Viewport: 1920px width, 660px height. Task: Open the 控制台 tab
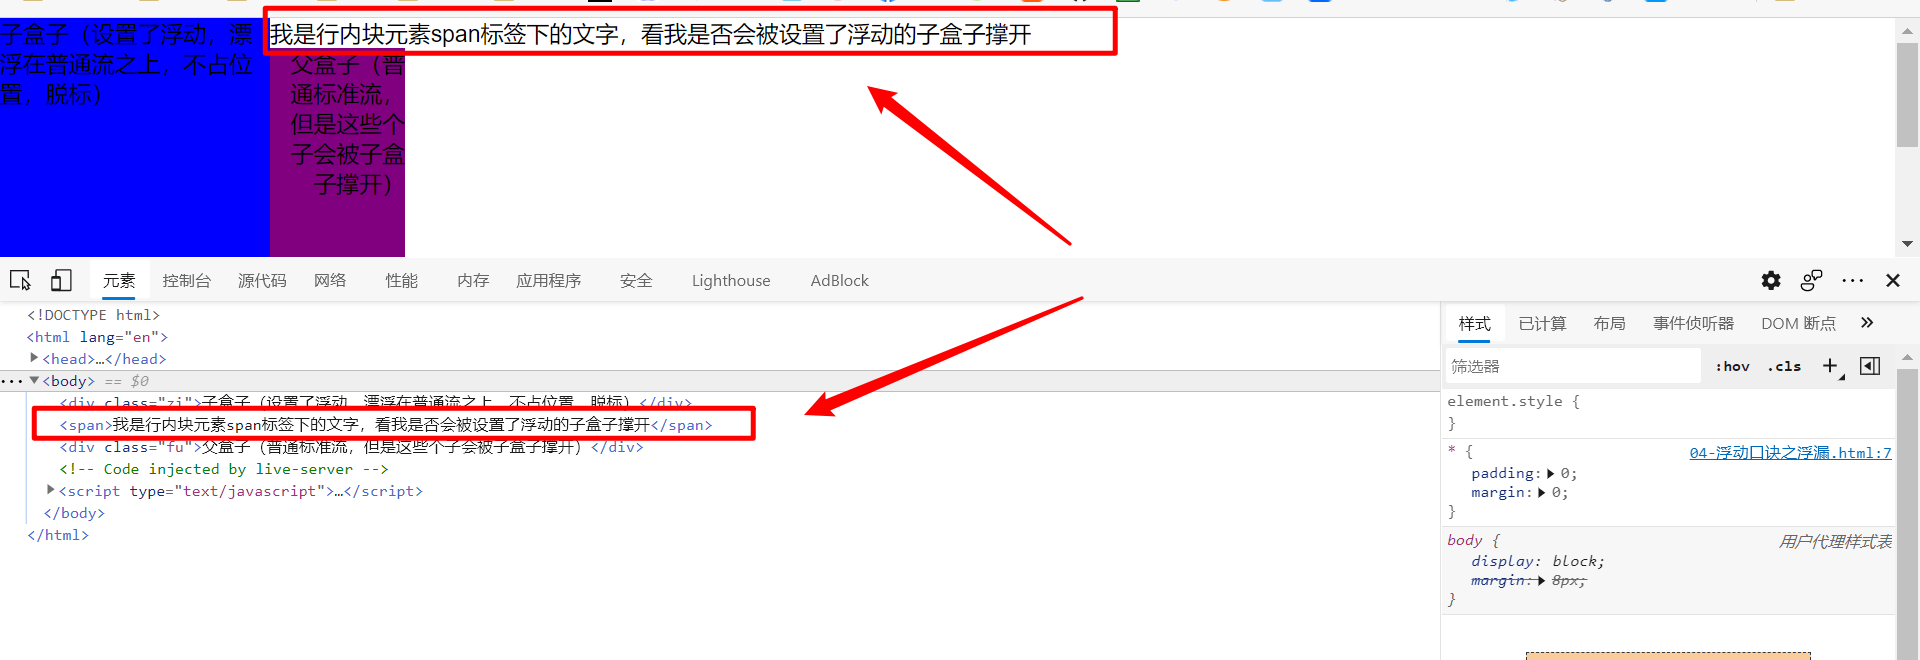(187, 281)
